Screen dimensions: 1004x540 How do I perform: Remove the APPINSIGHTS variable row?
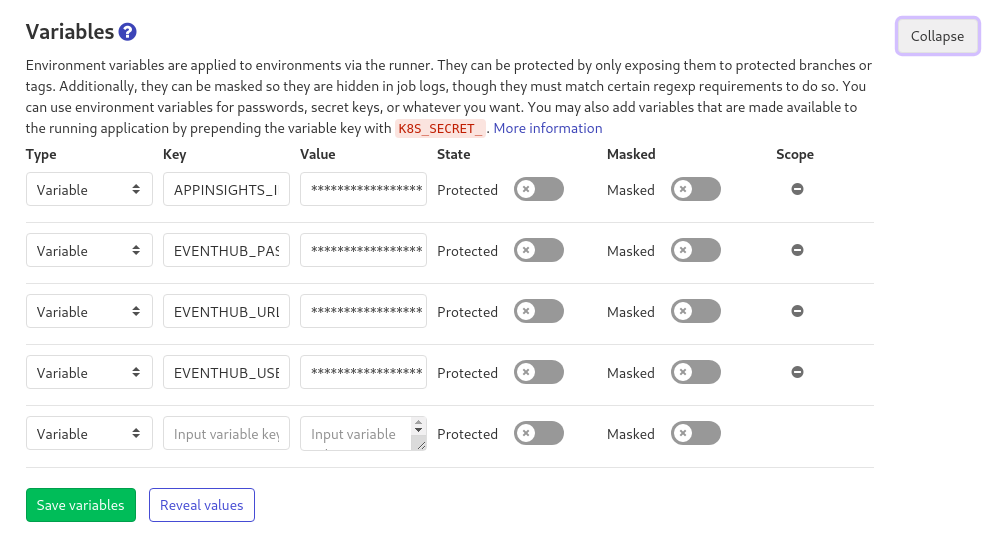tap(797, 189)
